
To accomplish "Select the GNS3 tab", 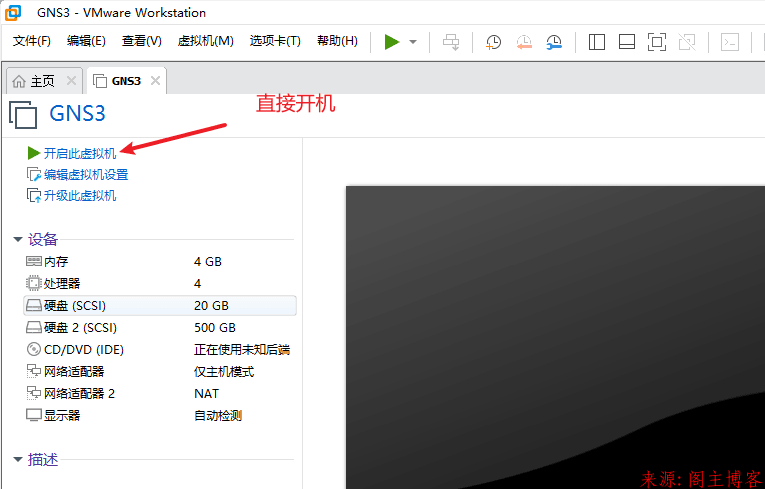I will click(x=126, y=81).
